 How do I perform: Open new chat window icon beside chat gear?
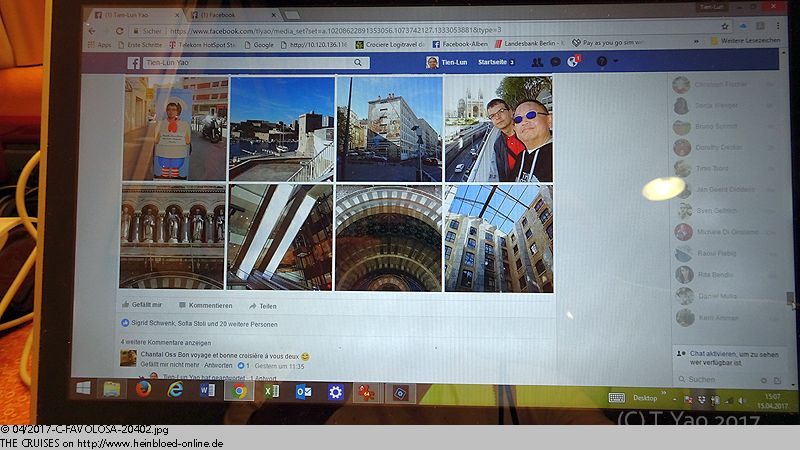coord(778,381)
